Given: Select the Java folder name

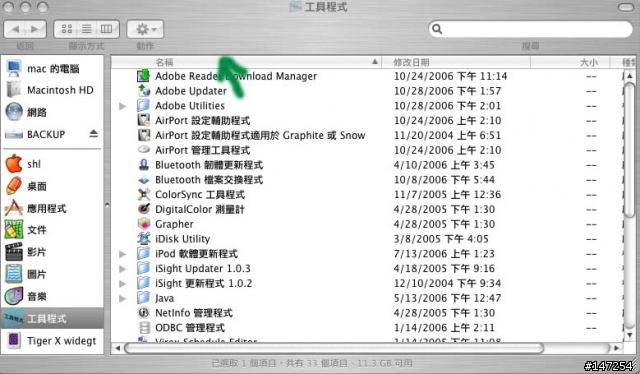Looking at the screenshot, I should coord(164,298).
